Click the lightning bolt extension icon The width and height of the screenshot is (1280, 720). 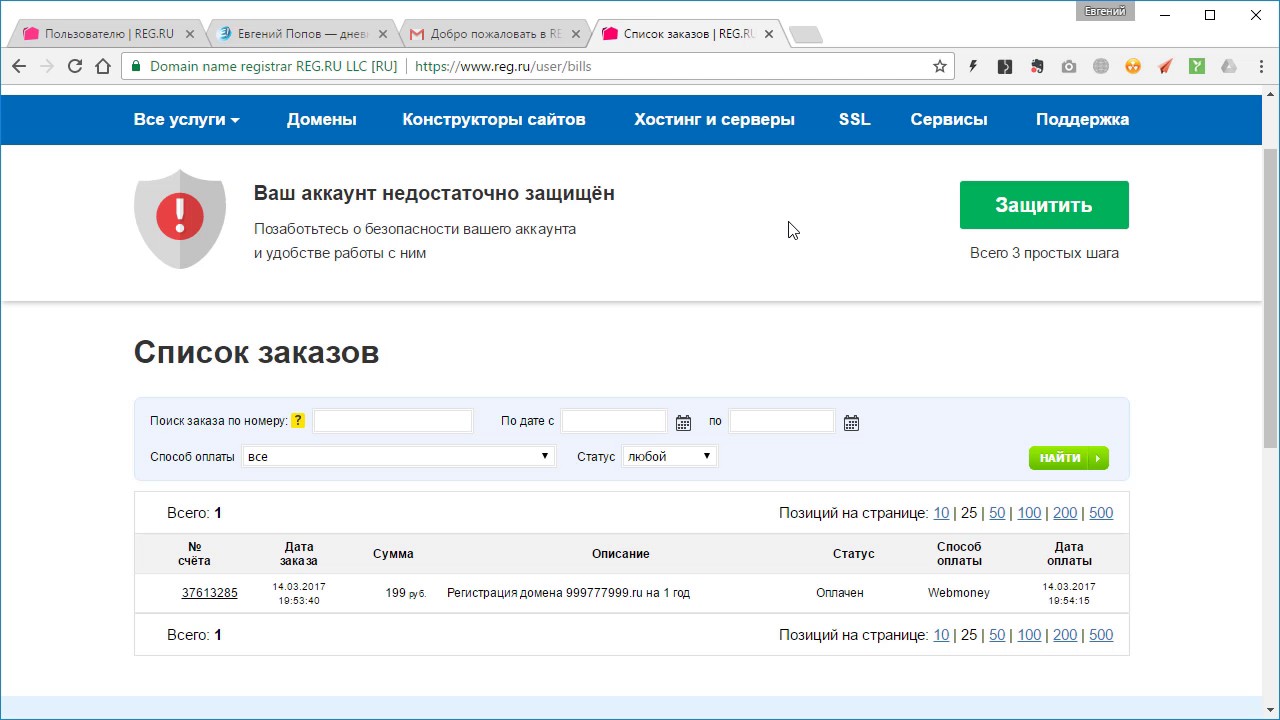(x=973, y=66)
